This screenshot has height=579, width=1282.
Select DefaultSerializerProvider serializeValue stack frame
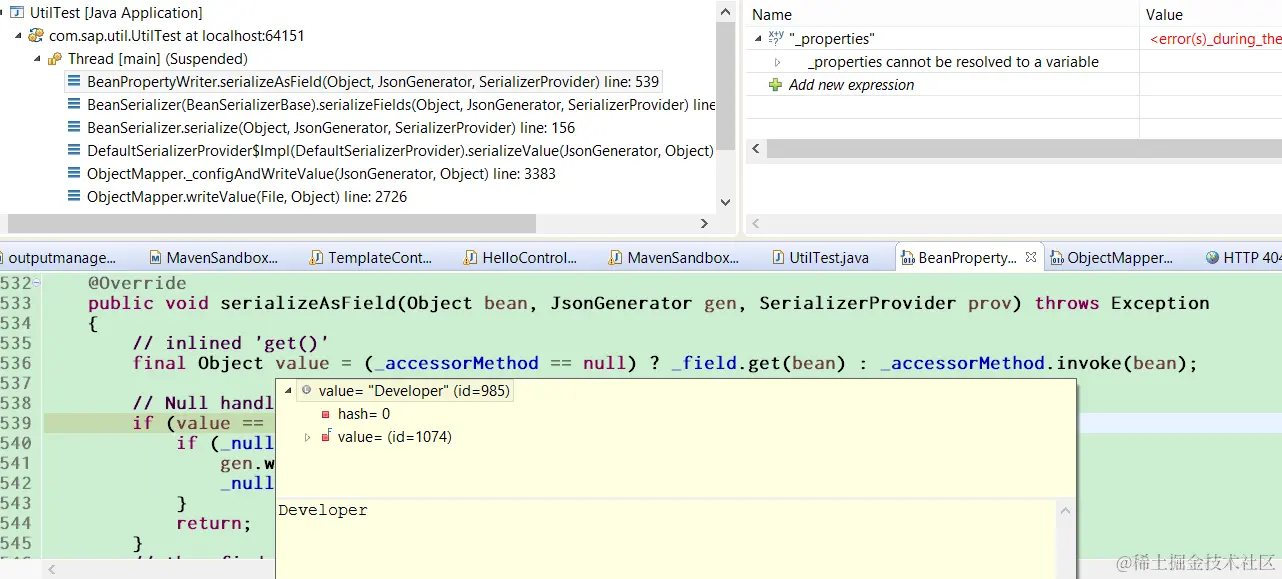[392, 151]
